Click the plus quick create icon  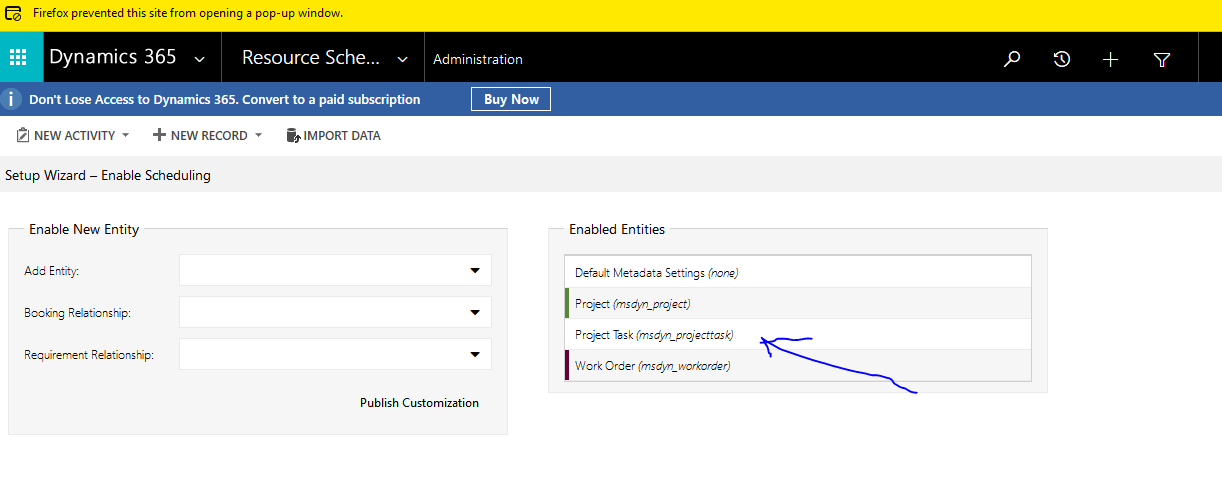pyautogui.click(x=1110, y=59)
